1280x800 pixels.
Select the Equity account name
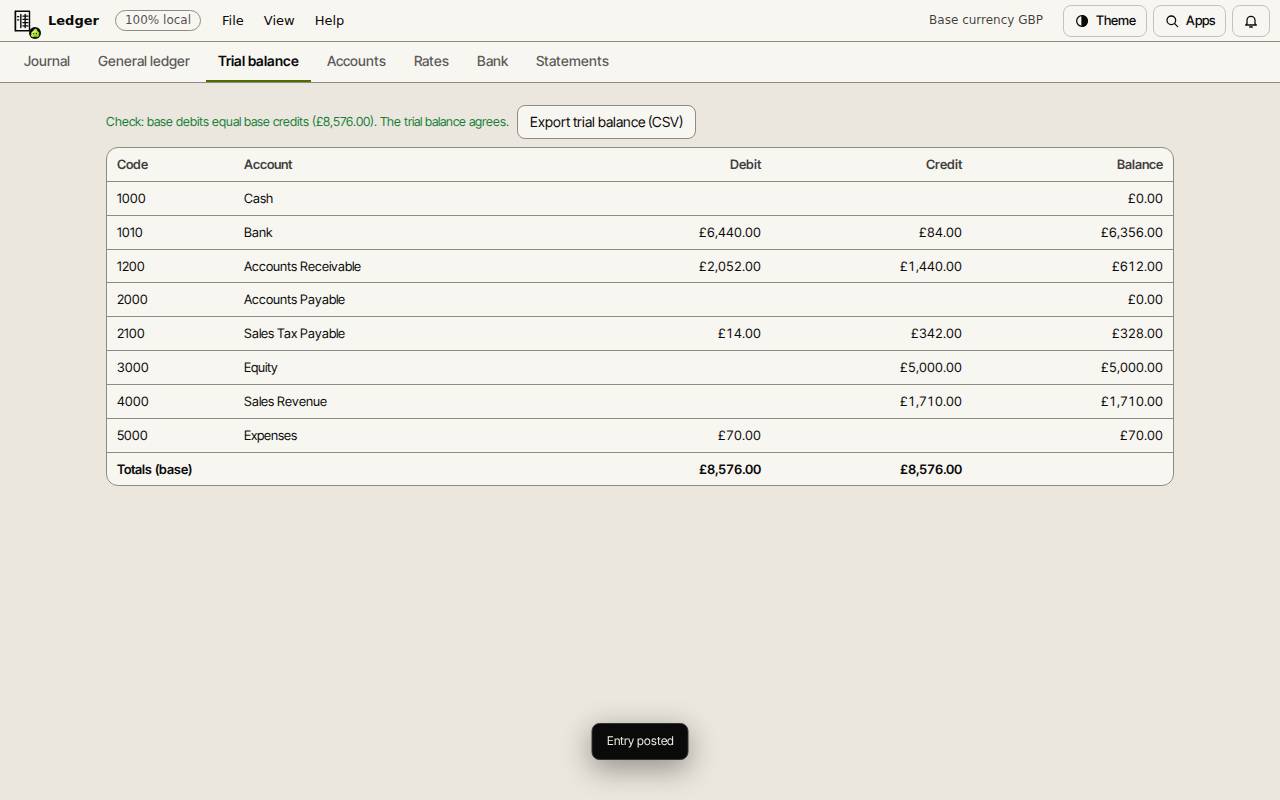(x=261, y=367)
